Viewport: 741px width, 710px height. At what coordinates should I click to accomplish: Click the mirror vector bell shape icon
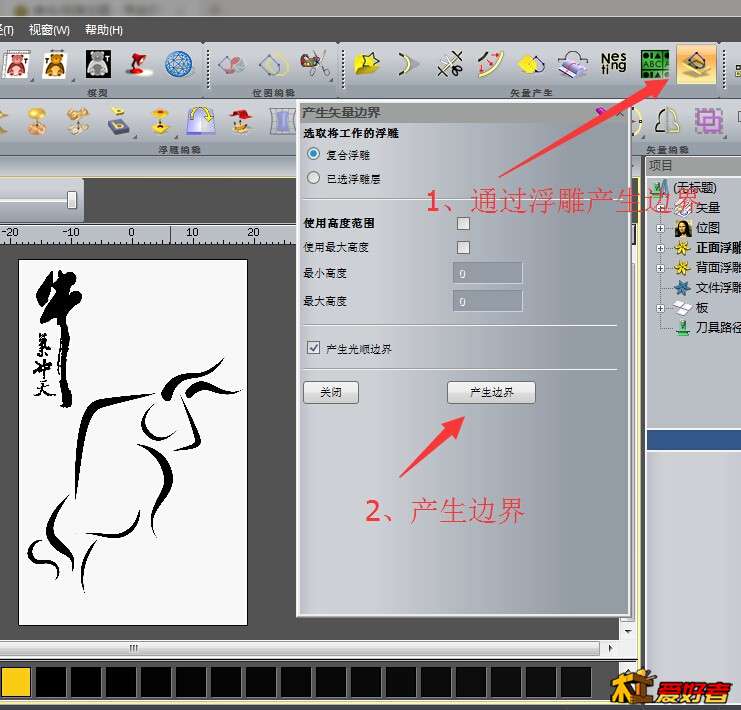tap(667, 121)
